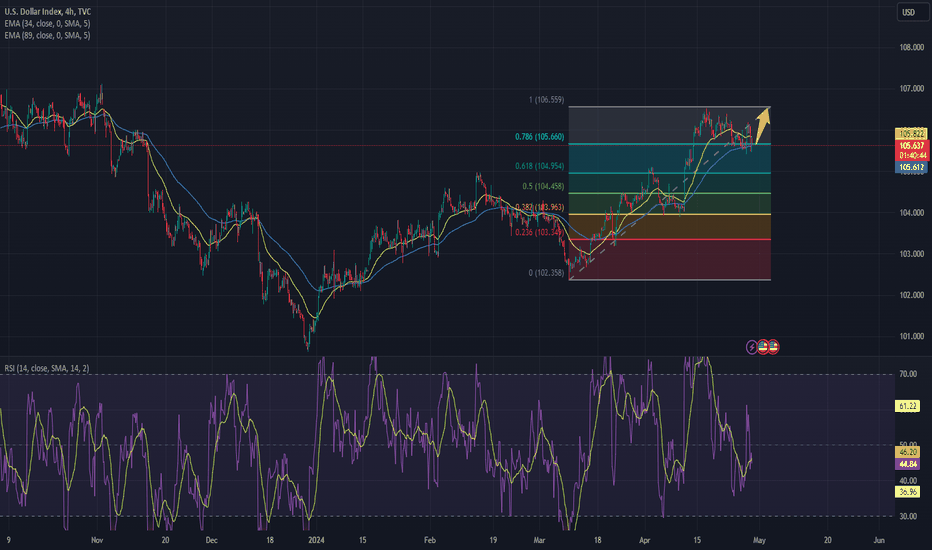
Task: Click Feb on the time axis
Action: click(x=430, y=540)
